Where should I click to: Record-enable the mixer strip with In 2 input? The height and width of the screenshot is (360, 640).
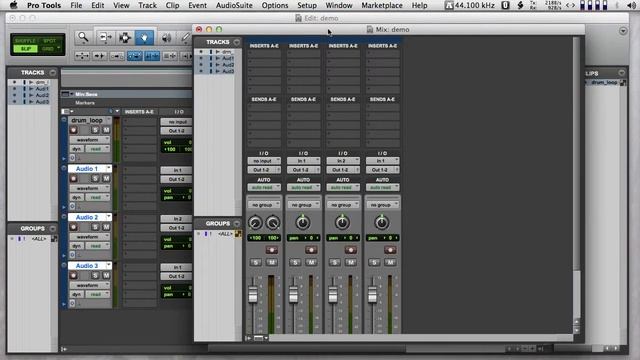click(x=350, y=249)
